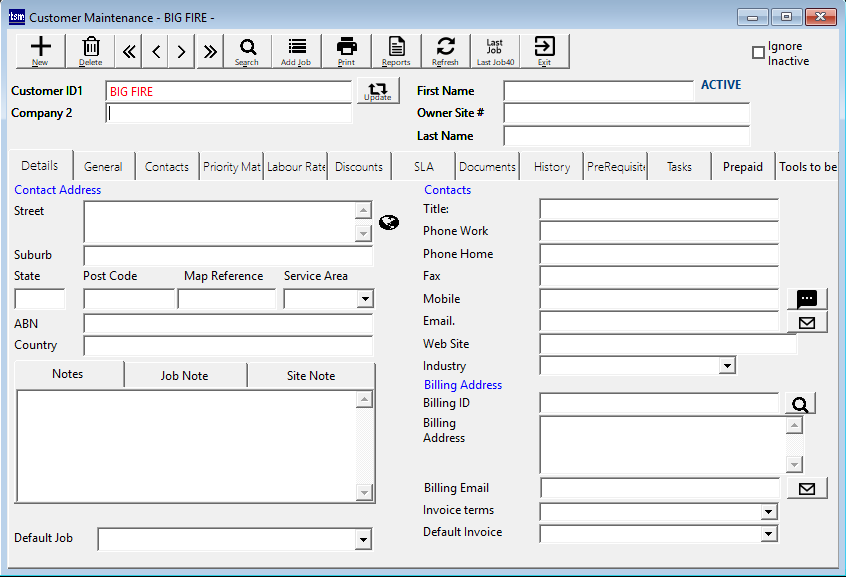Expand the Industry dropdown
Image resolution: width=846 pixels, height=577 pixels.
(x=729, y=365)
